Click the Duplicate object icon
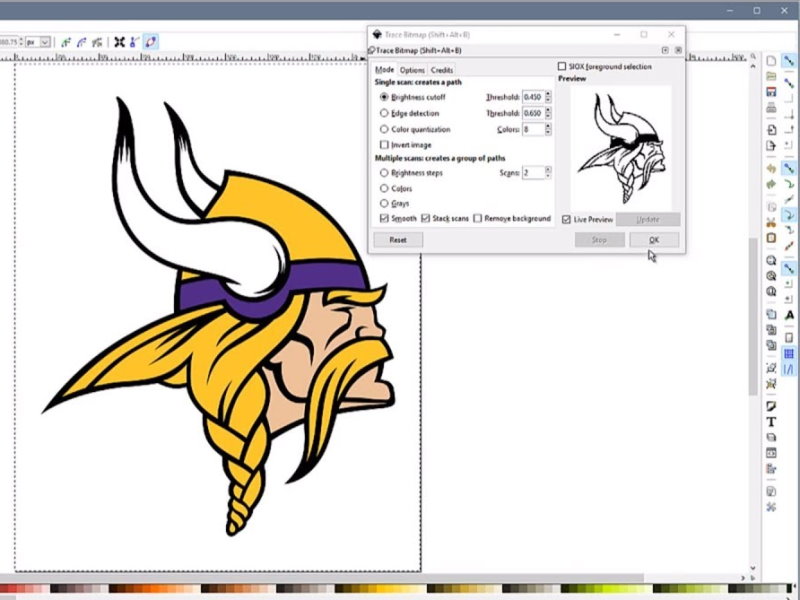This screenshot has height=600, width=800. click(771, 314)
